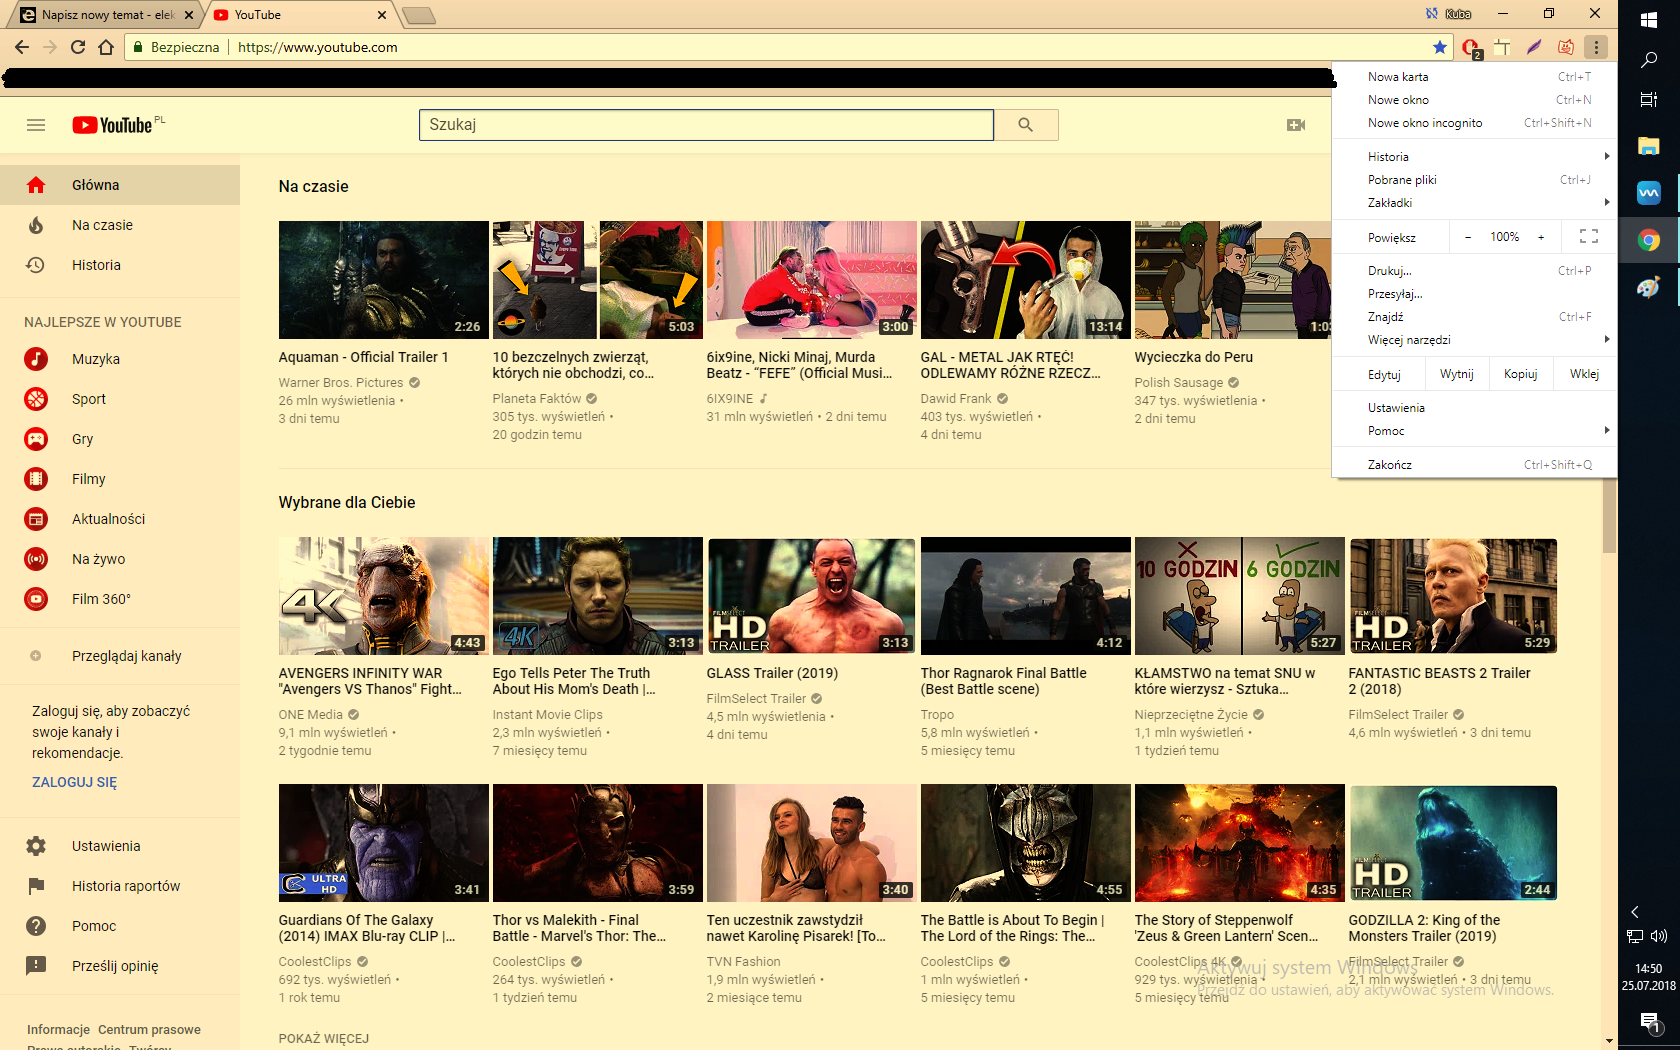Open YouTube Pomoc help in sidebar

[x=120, y=926]
